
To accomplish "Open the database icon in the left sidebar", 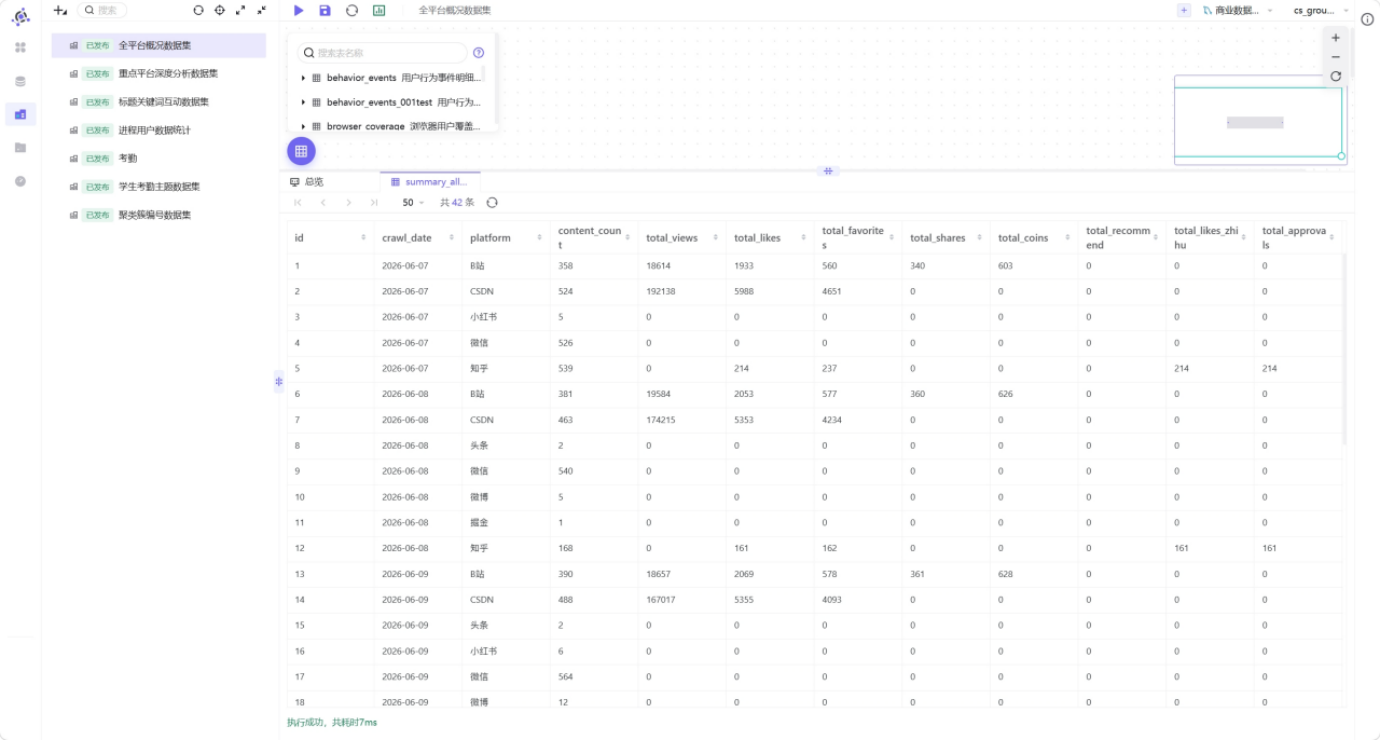I will [20, 81].
